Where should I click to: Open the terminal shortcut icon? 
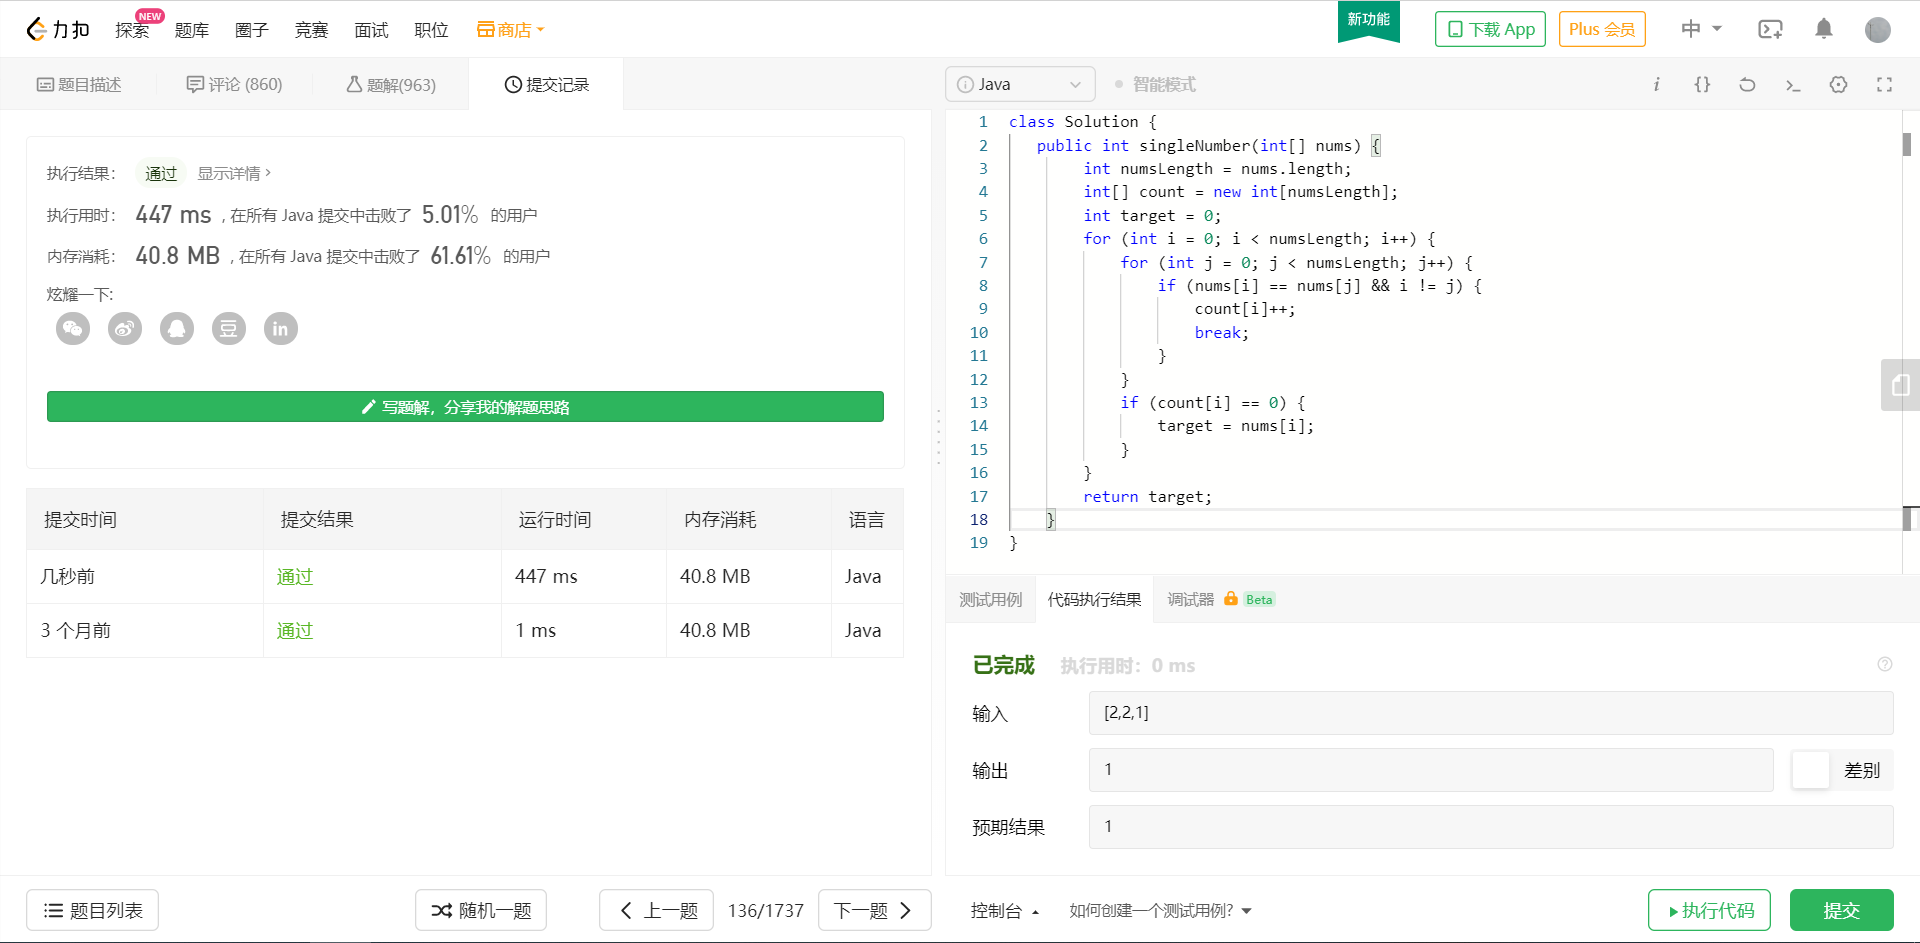[1793, 85]
